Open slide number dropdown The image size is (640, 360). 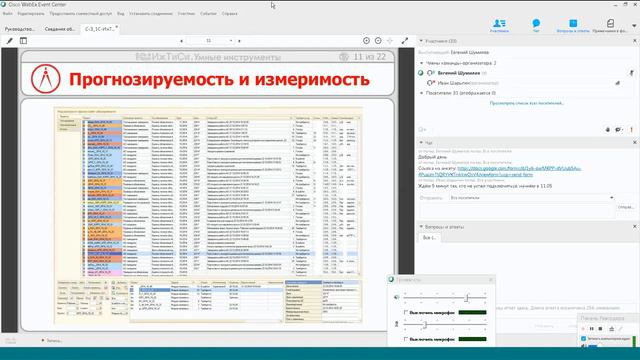click(x=231, y=41)
